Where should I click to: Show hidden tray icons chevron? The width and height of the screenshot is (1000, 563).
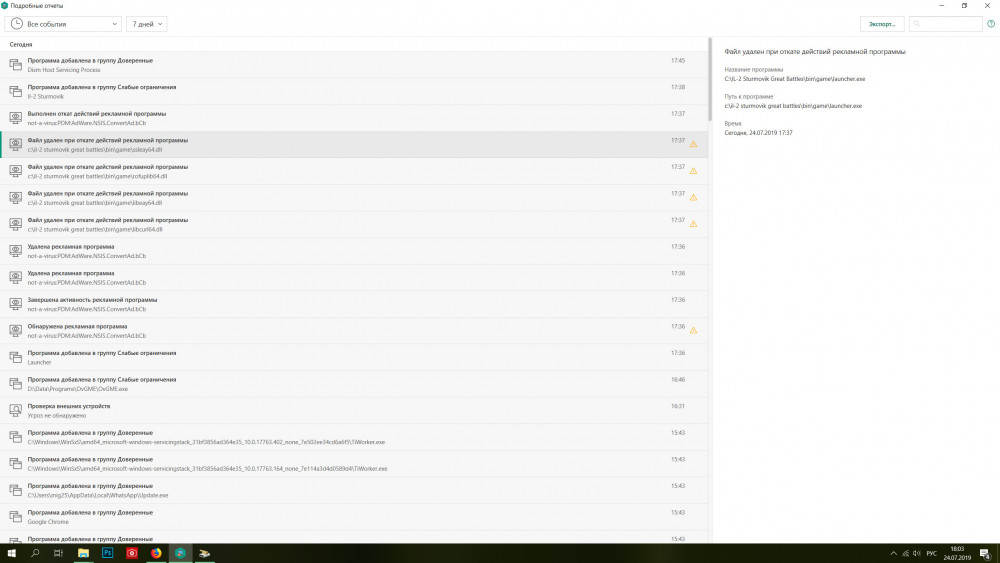893,553
